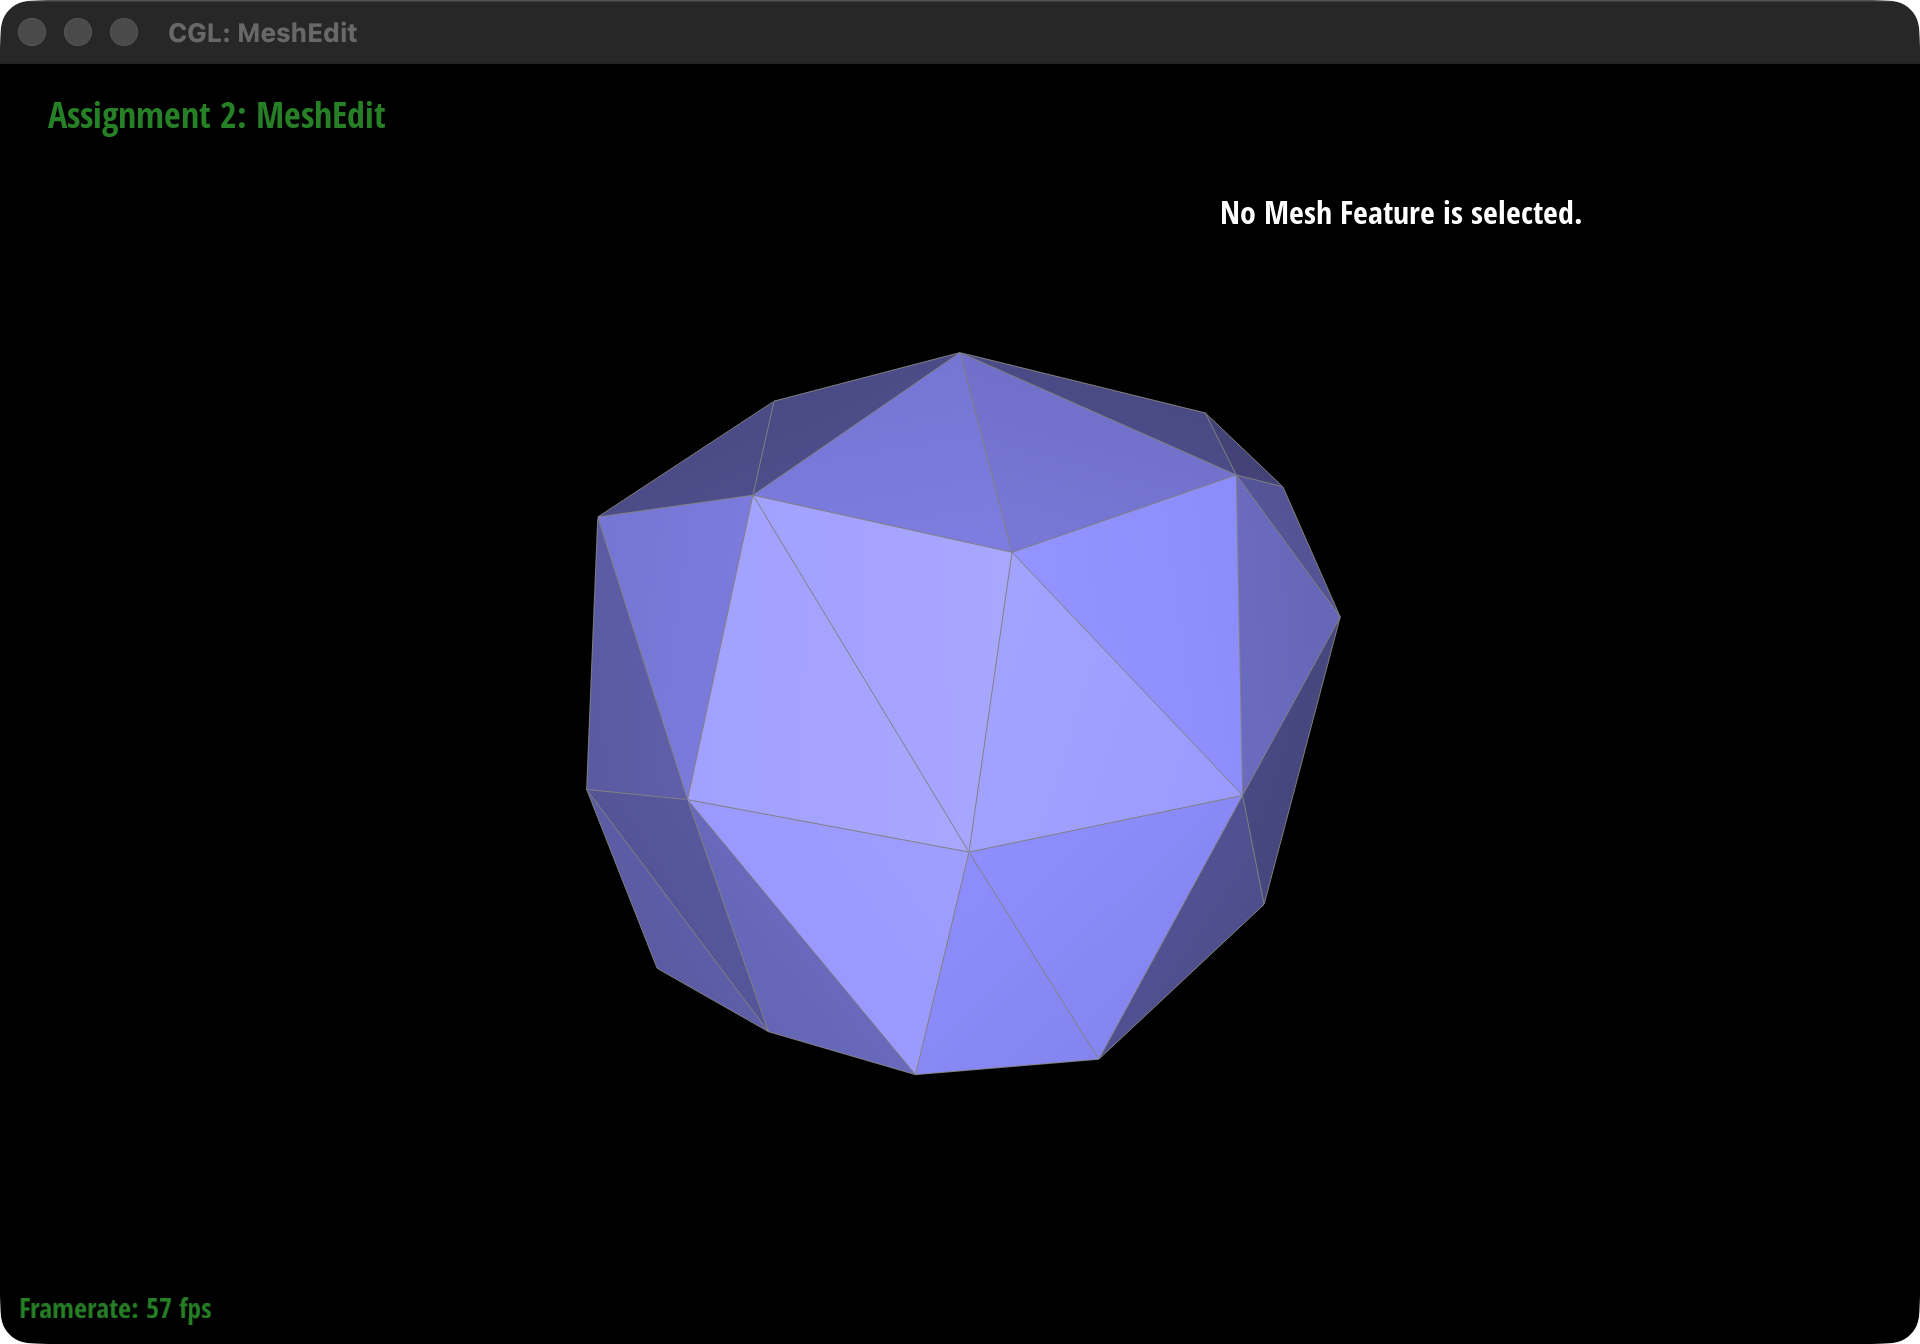Click the 'No Mesh Feature is selected' message
The height and width of the screenshot is (1344, 1920).
point(1400,213)
